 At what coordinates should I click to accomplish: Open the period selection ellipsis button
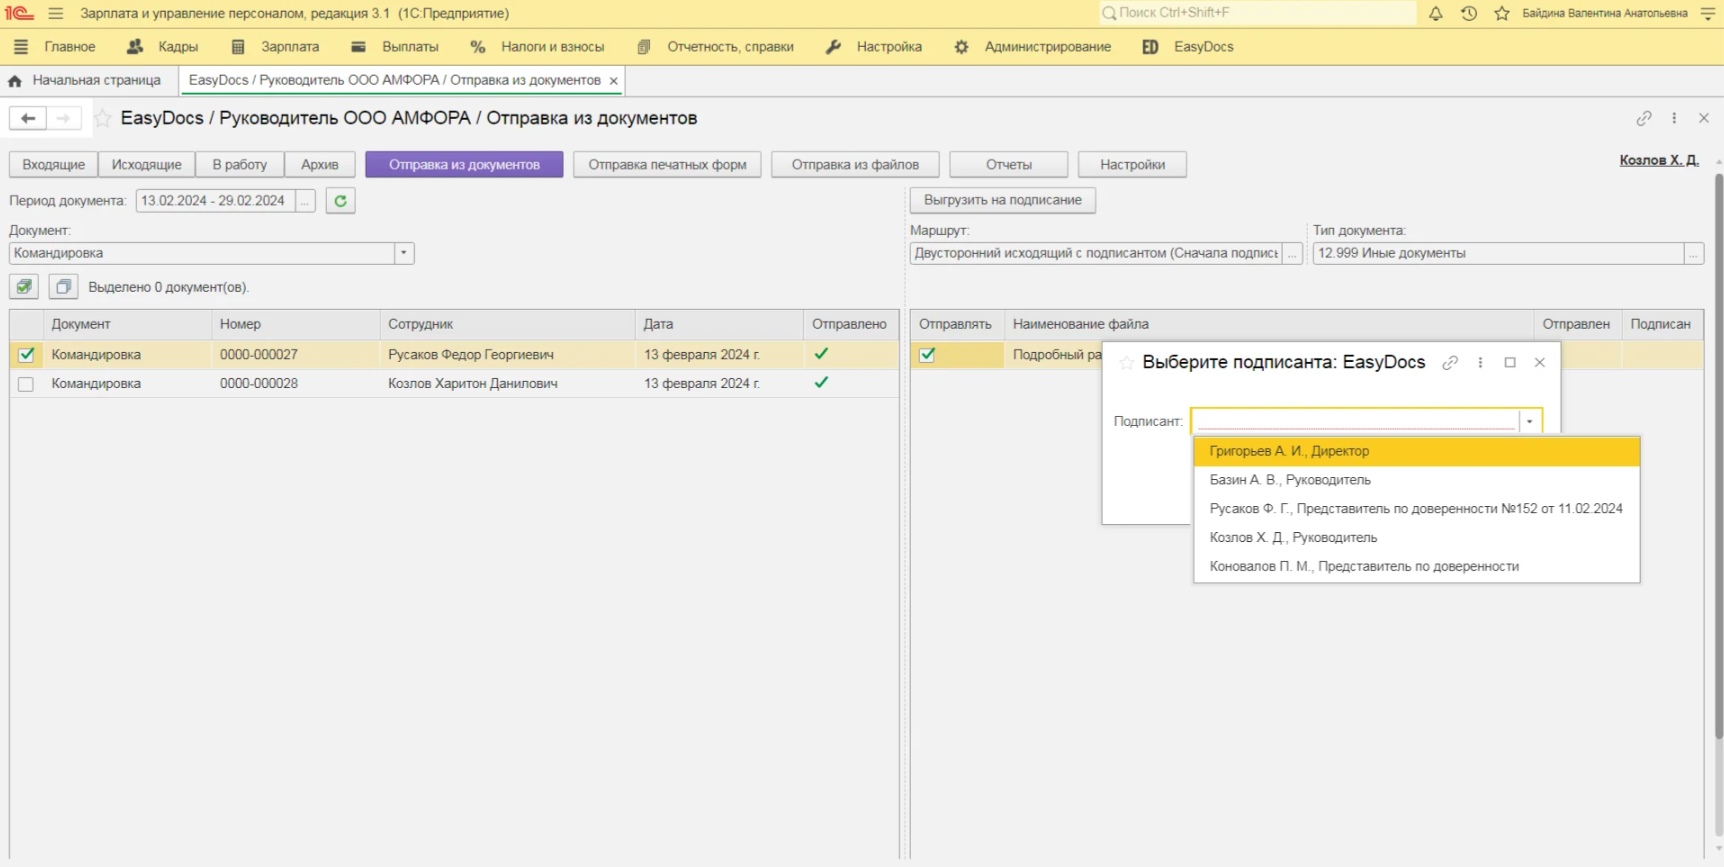coord(305,201)
